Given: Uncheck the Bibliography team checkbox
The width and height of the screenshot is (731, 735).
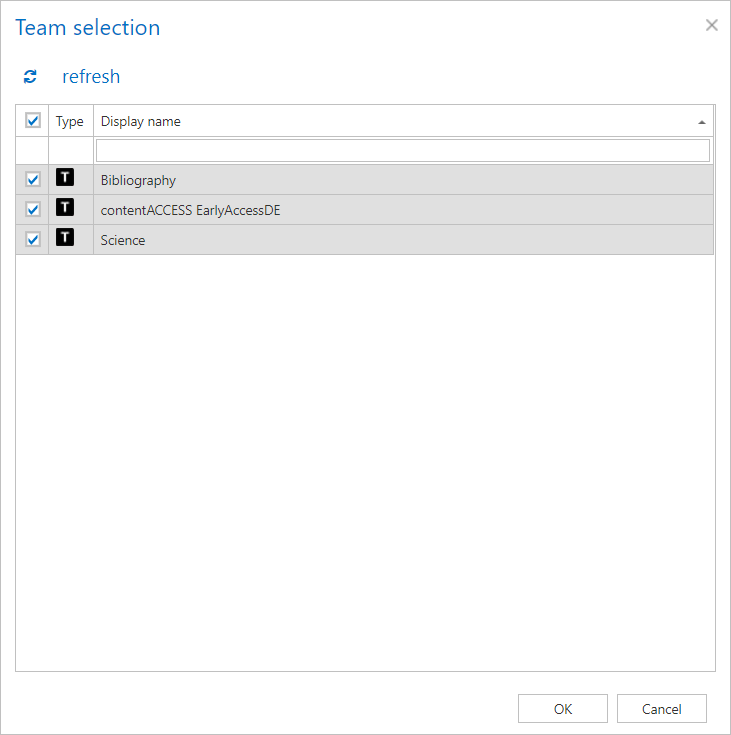Looking at the screenshot, I should 33,180.
